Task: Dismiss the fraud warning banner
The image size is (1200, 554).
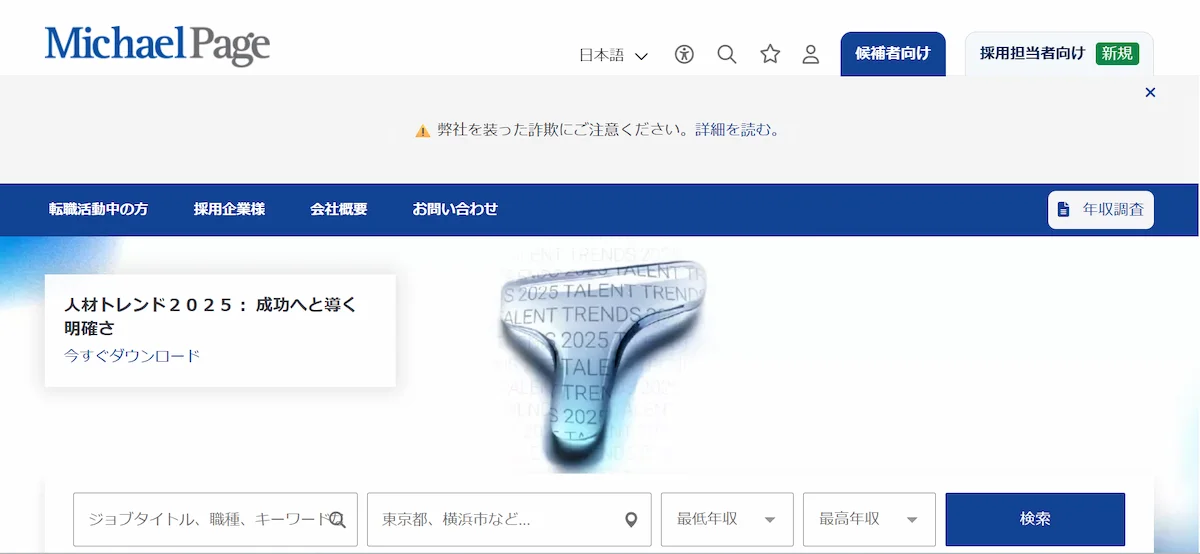Action: click(x=1150, y=92)
